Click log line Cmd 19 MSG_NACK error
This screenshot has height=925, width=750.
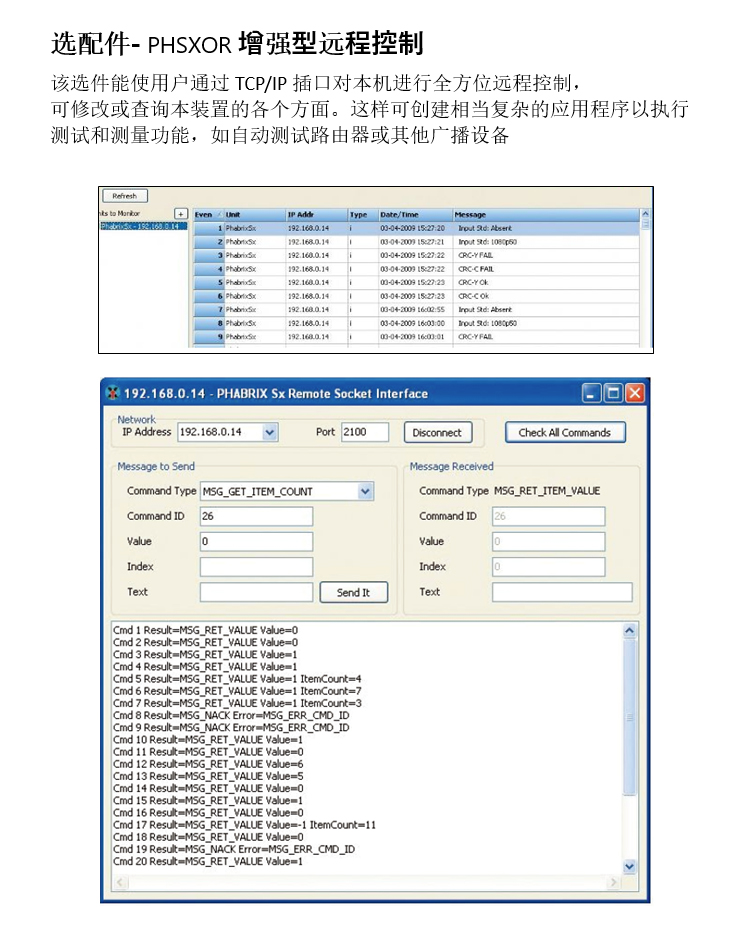click(x=234, y=849)
